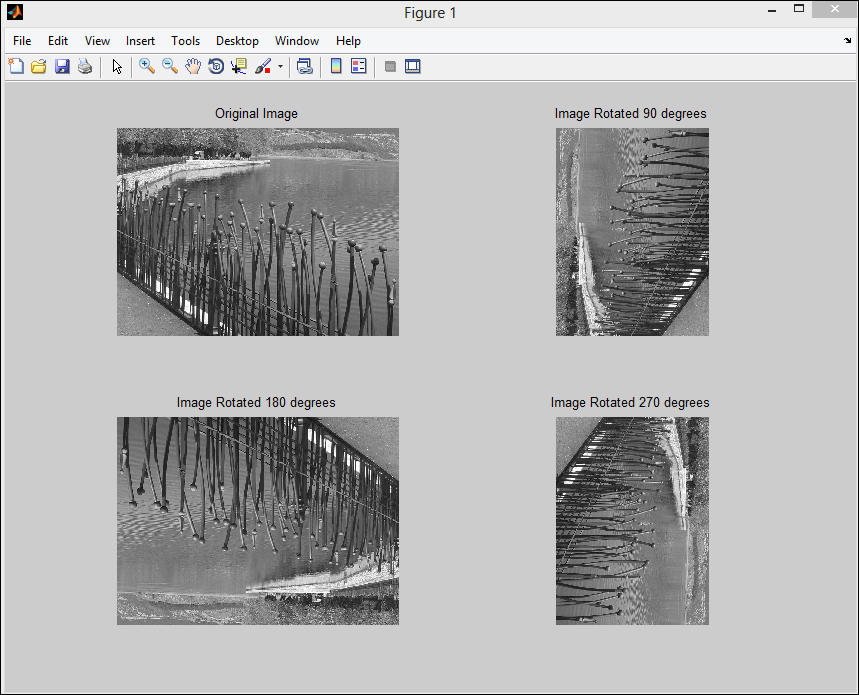Print the figure with the printer icon

click(x=85, y=66)
